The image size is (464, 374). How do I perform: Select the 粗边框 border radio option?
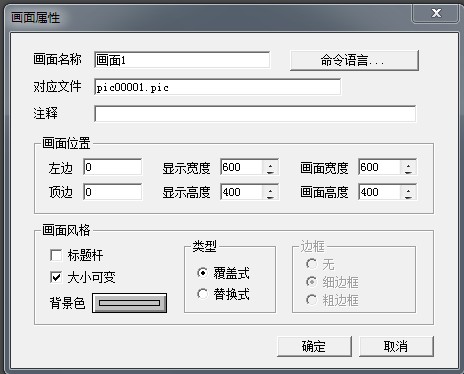pos(311,300)
